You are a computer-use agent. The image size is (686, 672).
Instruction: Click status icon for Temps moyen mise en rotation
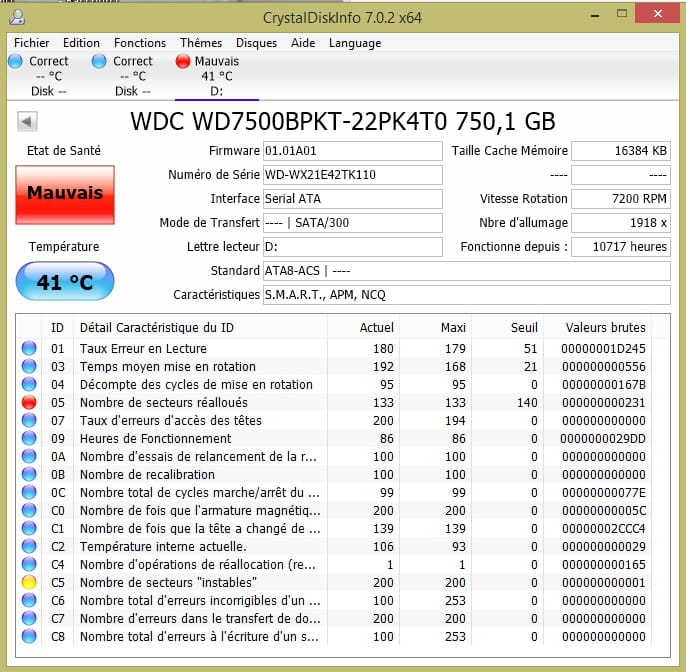click(29, 366)
